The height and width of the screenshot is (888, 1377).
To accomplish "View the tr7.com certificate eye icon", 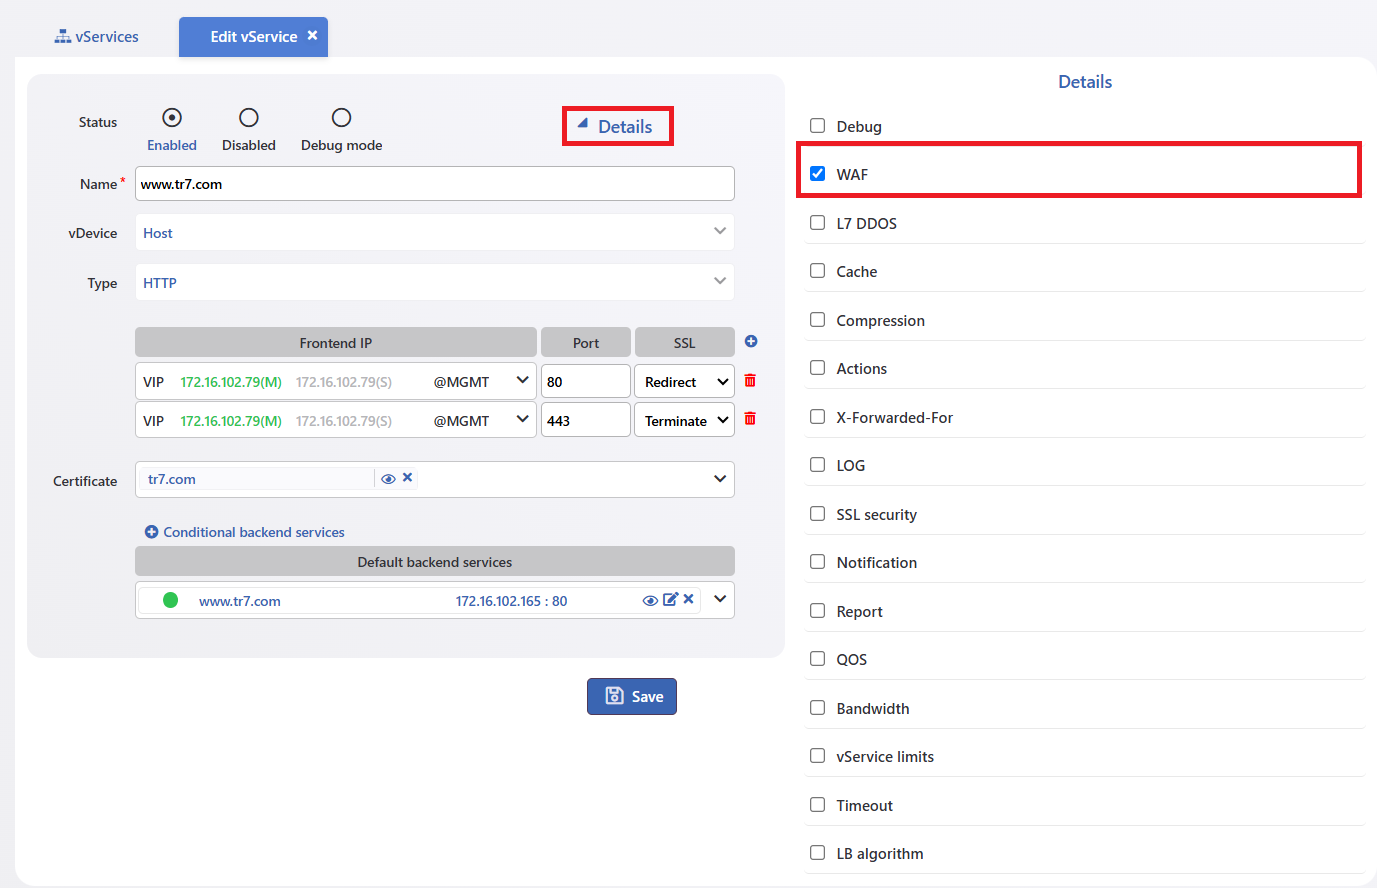I will coord(388,479).
